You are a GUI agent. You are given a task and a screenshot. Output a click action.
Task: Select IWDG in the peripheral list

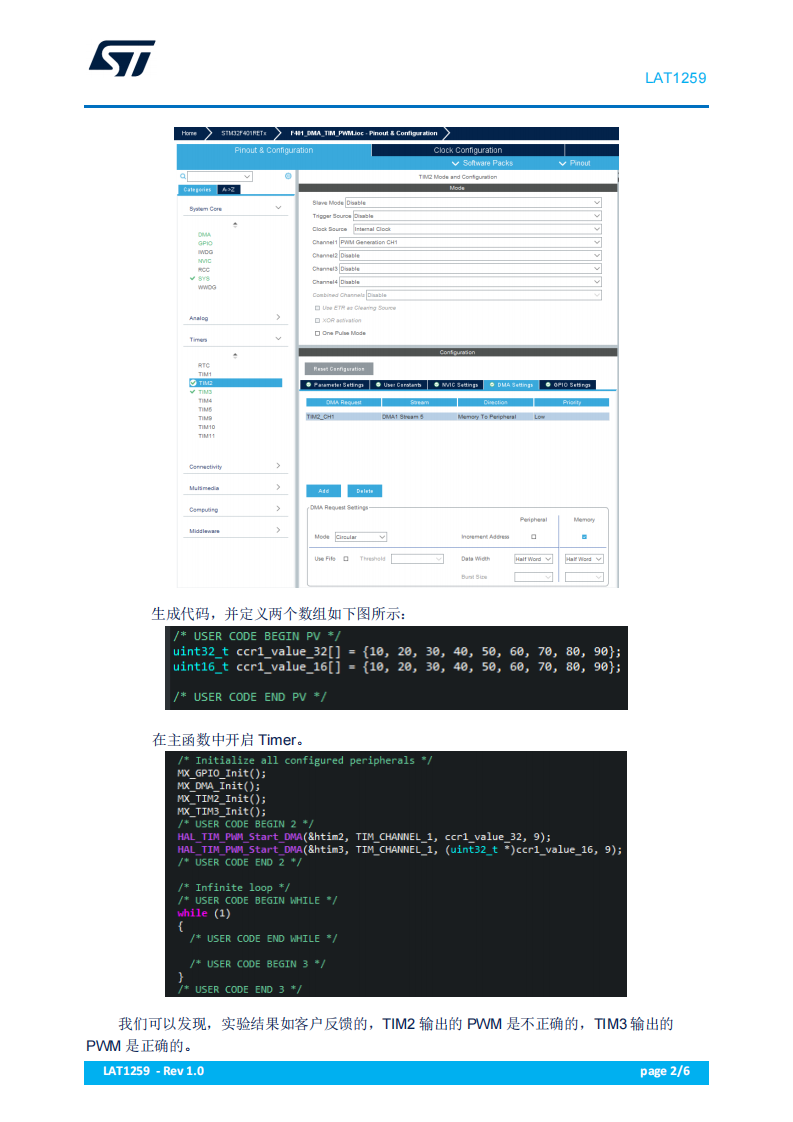tap(205, 252)
